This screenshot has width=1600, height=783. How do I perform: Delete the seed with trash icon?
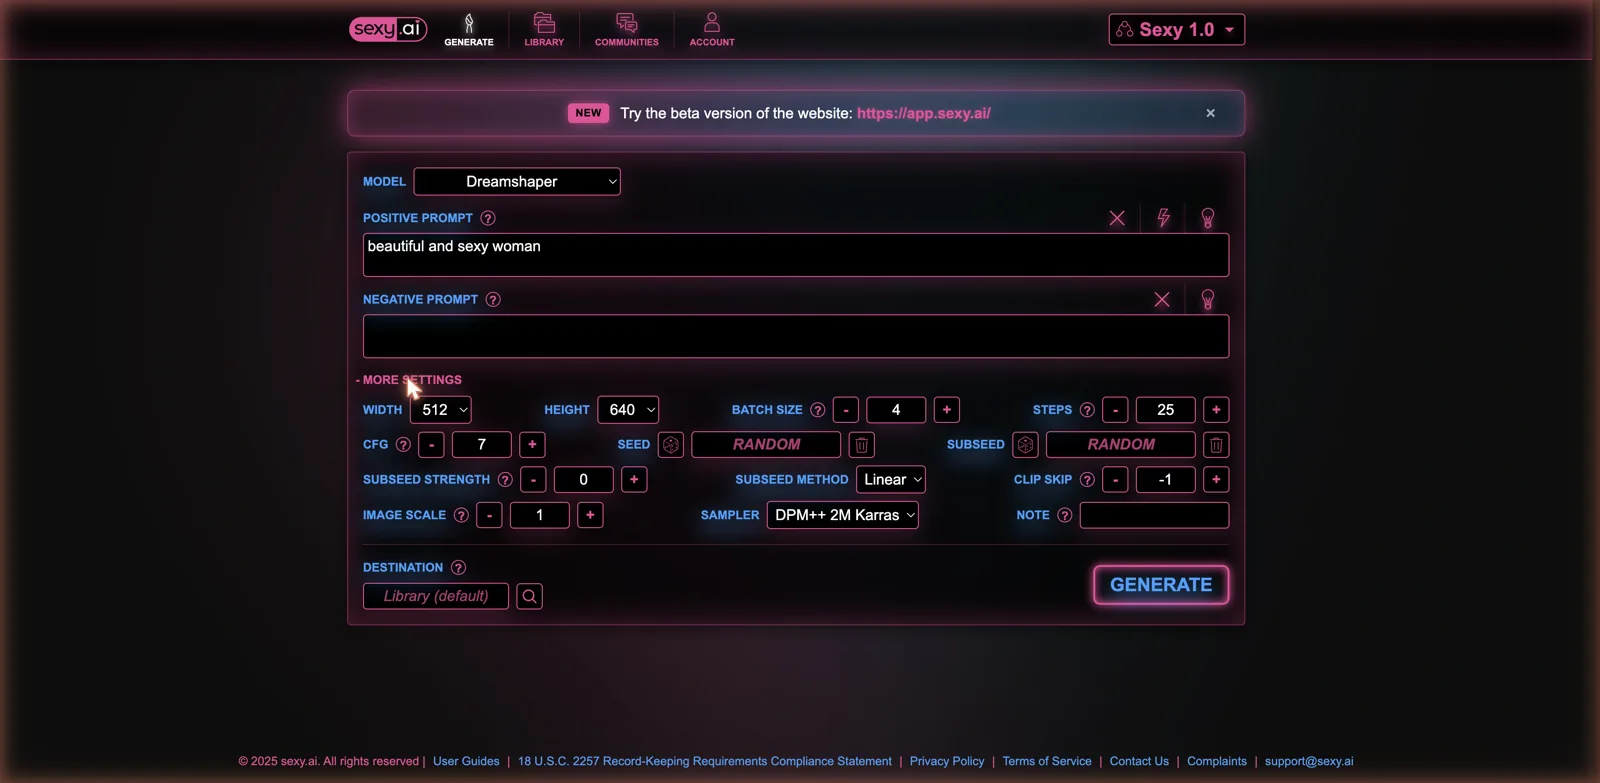coord(862,444)
